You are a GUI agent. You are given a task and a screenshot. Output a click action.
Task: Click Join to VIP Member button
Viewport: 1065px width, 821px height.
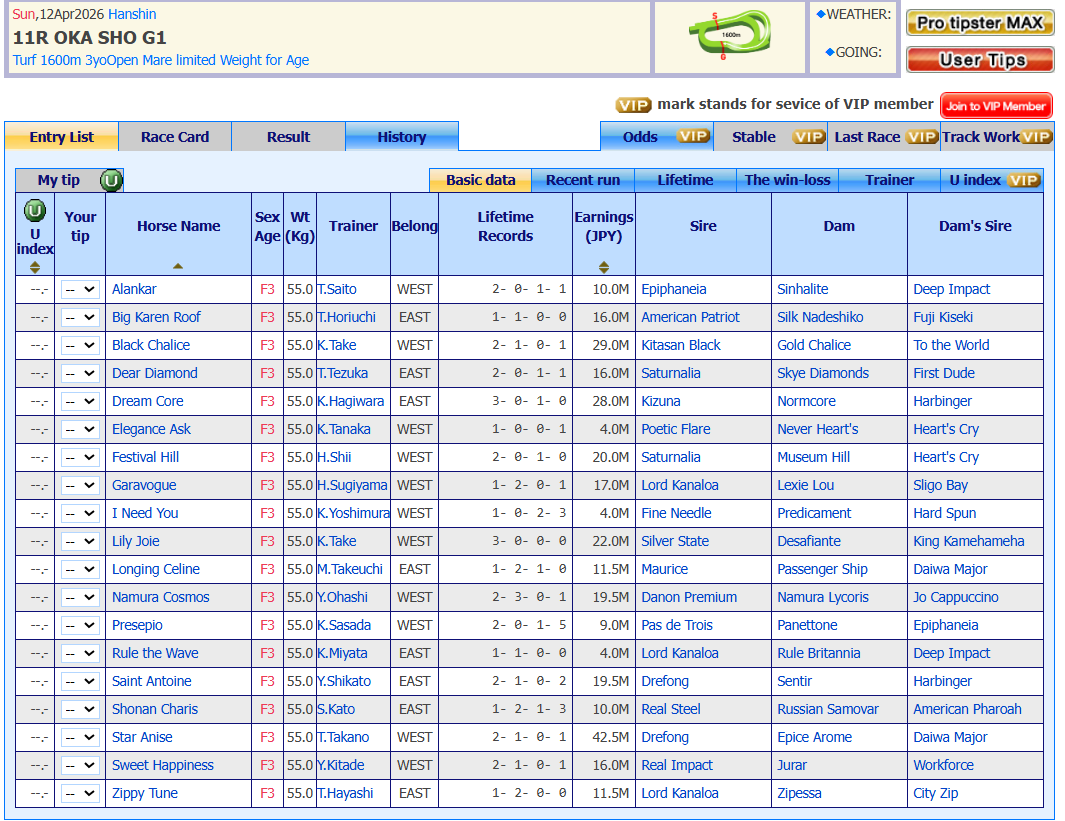996,106
